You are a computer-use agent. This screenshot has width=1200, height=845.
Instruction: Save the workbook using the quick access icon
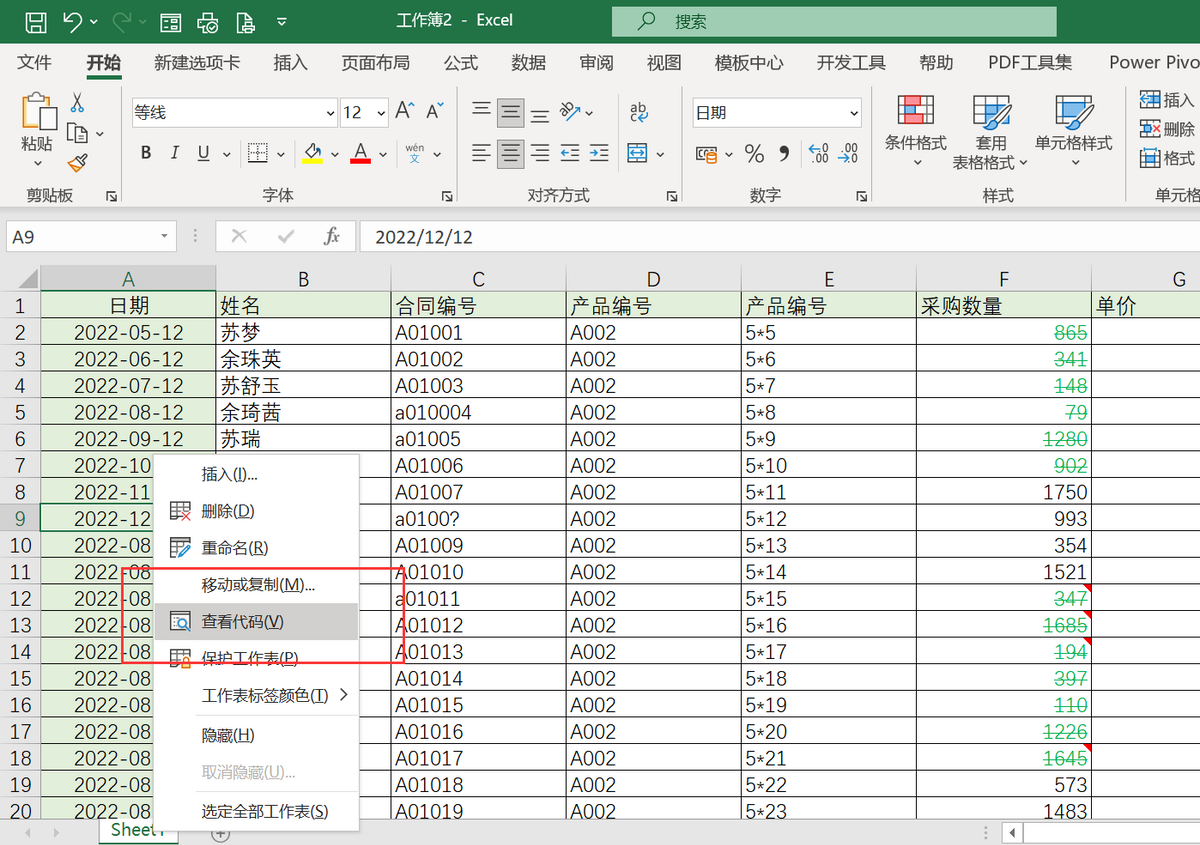(35, 20)
